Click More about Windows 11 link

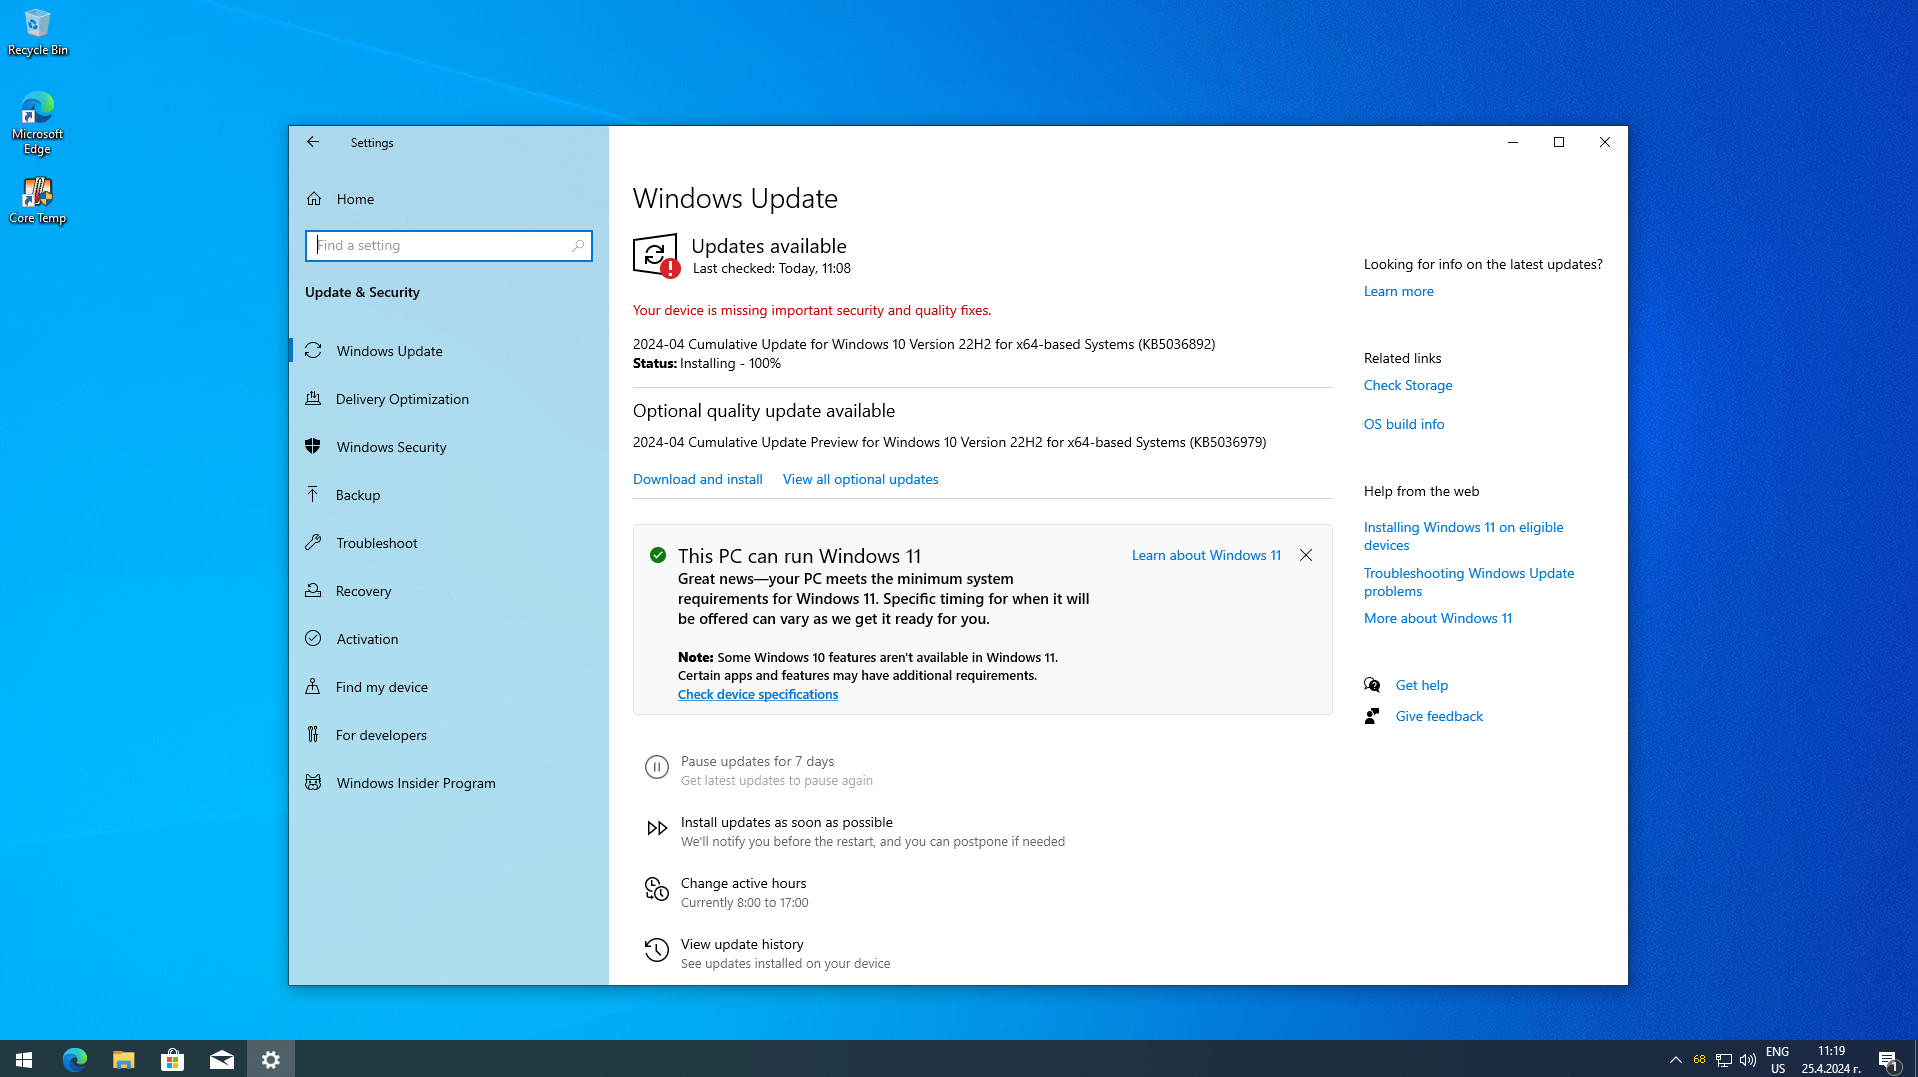[x=1438, y=619]
